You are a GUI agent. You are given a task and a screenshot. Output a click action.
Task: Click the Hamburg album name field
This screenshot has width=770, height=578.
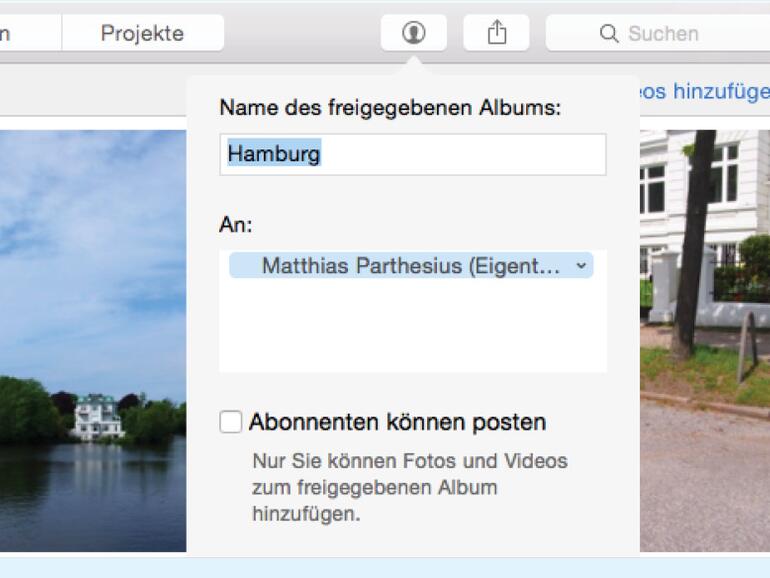coord(412,154)
